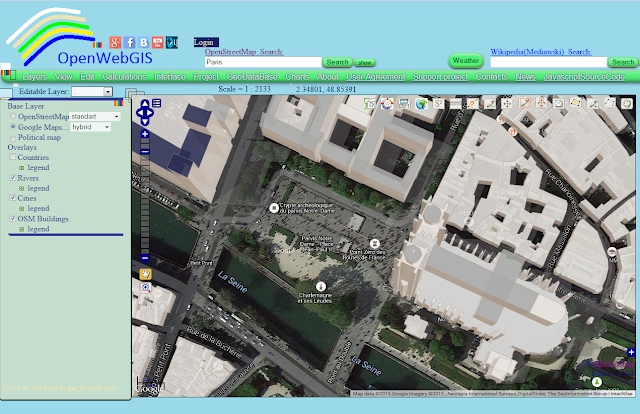The image size is (640, 414).
Task: Expand the OSM Buildings legend
Action: (22, 229)
